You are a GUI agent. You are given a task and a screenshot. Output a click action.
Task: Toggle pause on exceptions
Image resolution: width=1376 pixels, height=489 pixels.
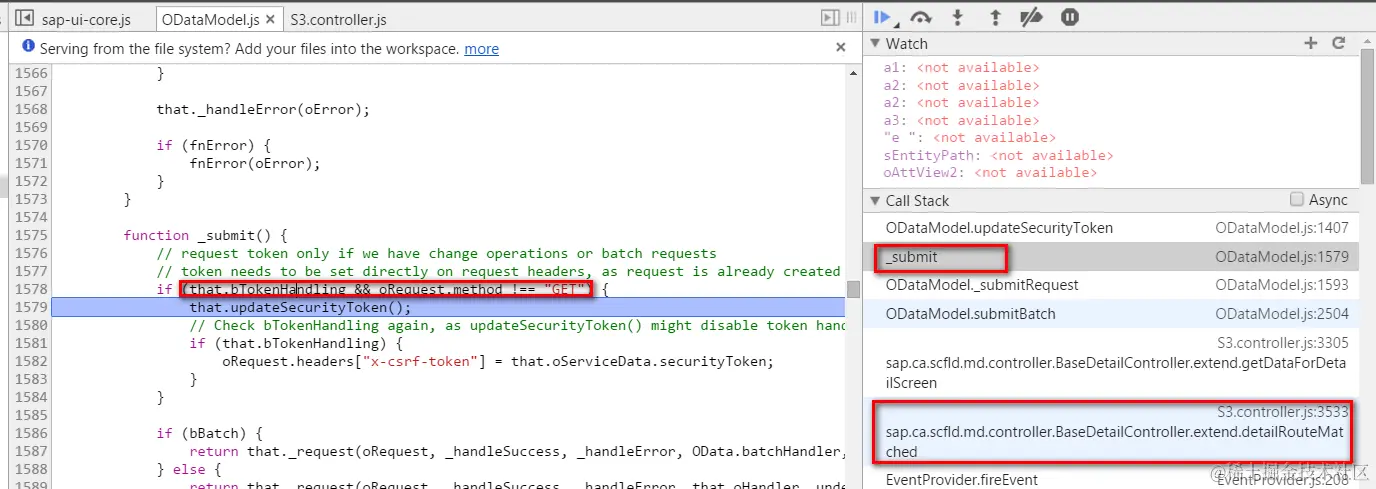[1070, 17]
